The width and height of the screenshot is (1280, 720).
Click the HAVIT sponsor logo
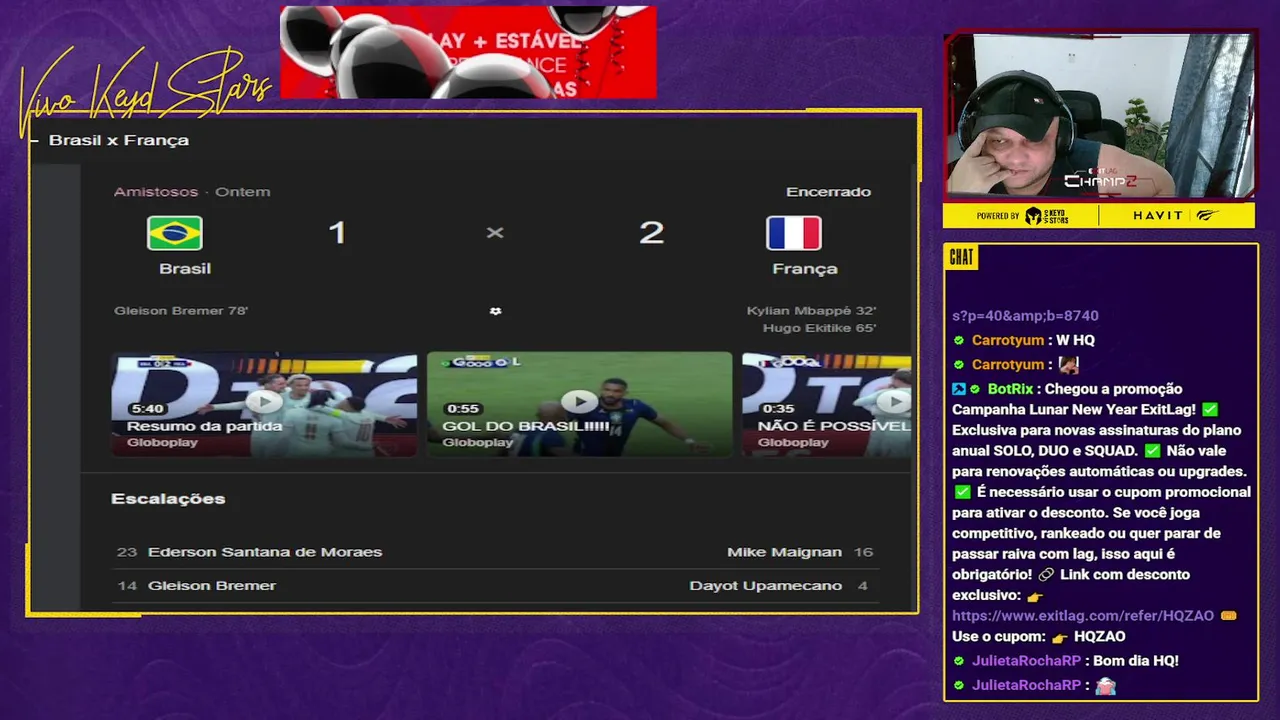[1158, 216]
